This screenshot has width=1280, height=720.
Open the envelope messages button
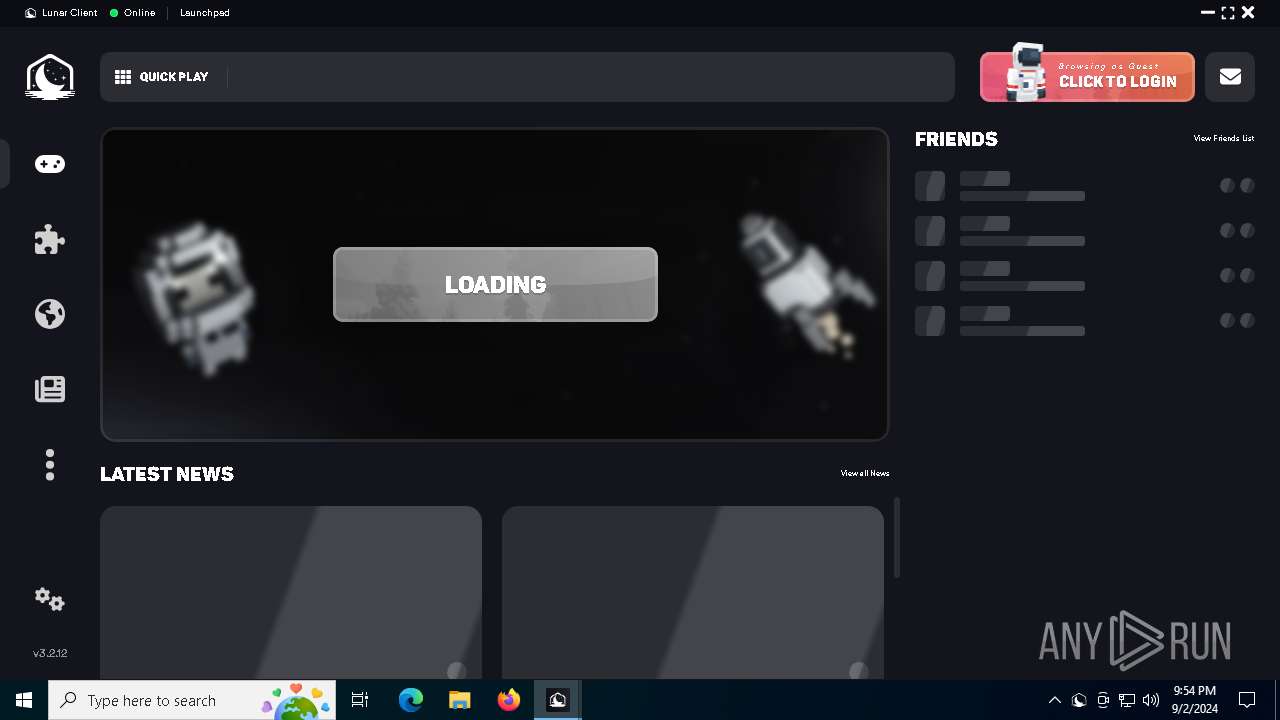tap(1230, 77)
